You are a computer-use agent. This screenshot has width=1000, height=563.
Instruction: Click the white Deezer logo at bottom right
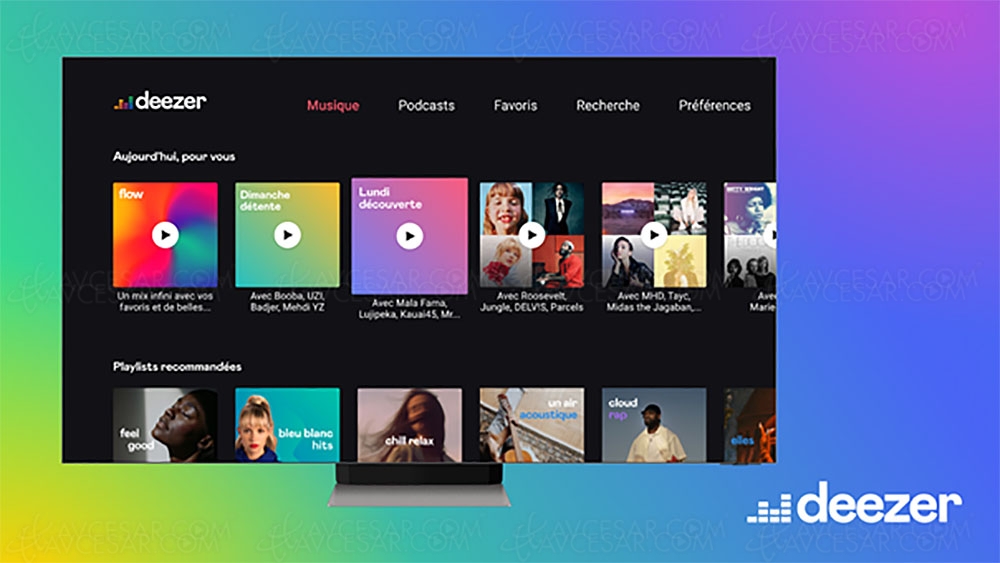[853, 507]
